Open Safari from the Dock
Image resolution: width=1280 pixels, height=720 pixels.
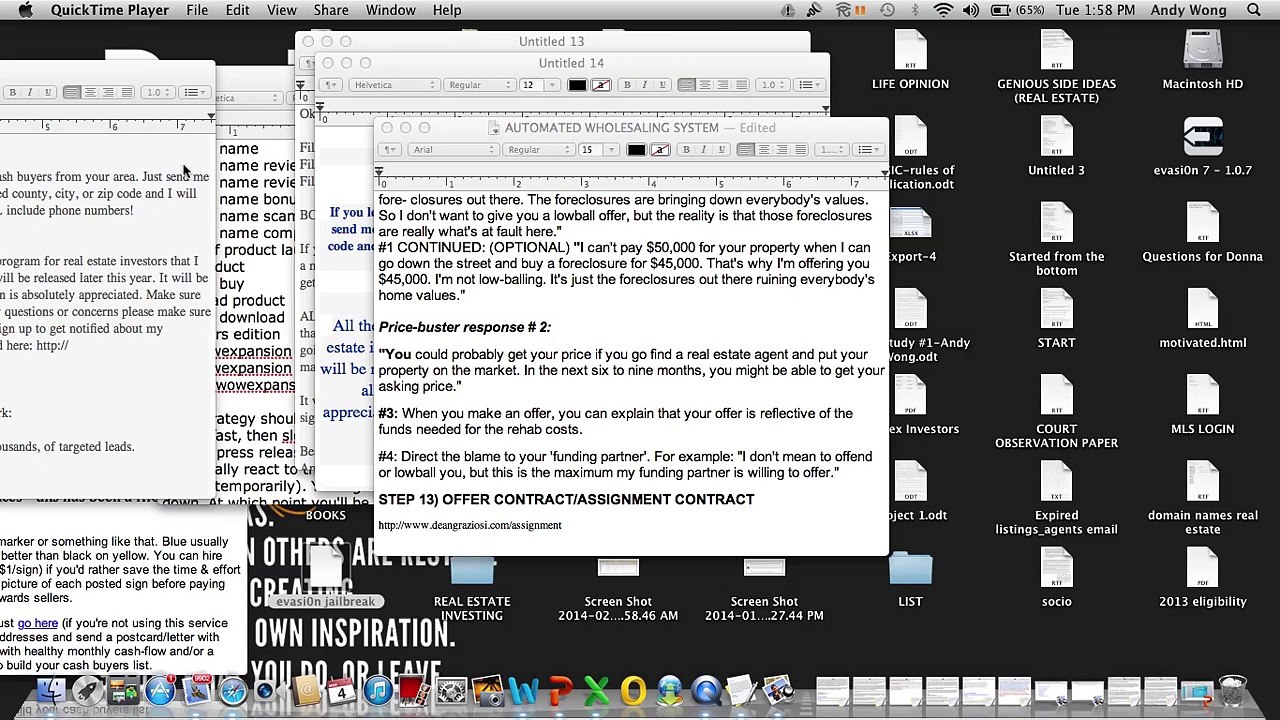point(233,691)
